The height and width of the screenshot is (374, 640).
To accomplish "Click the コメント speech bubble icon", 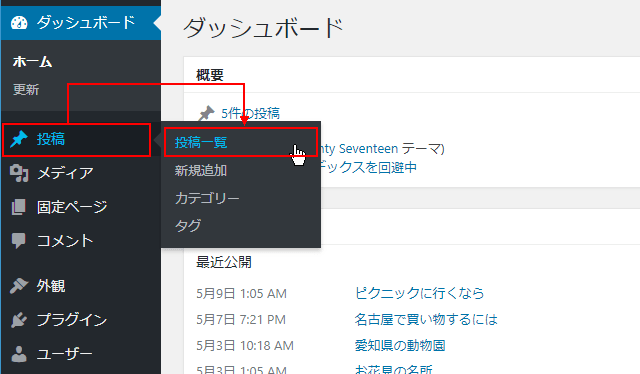I will pos(19,241).
